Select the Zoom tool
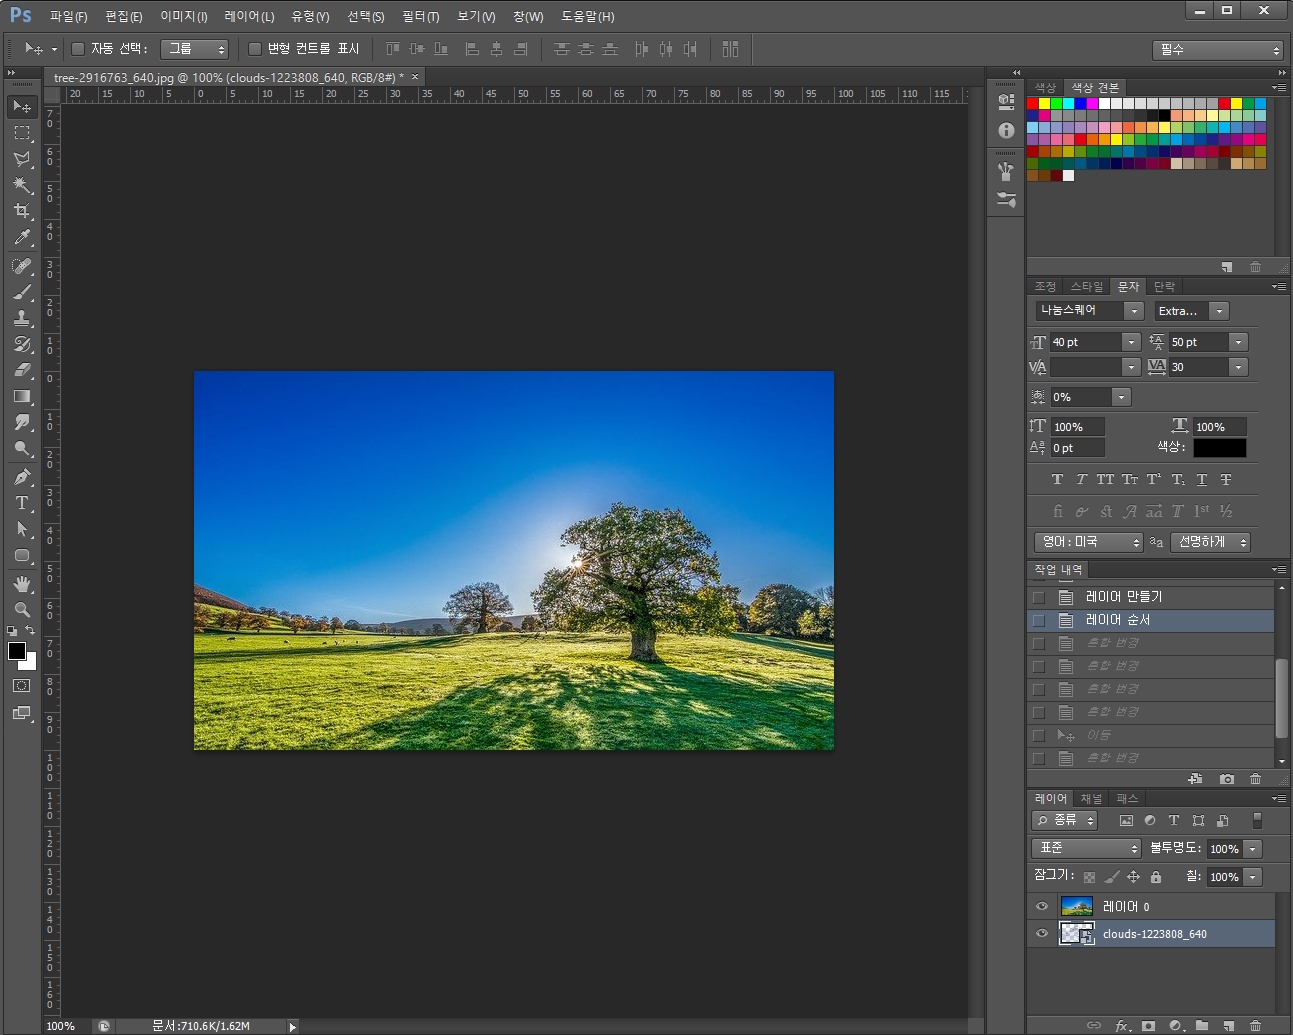1293x1035 pixels. click(x=22, y=610)
